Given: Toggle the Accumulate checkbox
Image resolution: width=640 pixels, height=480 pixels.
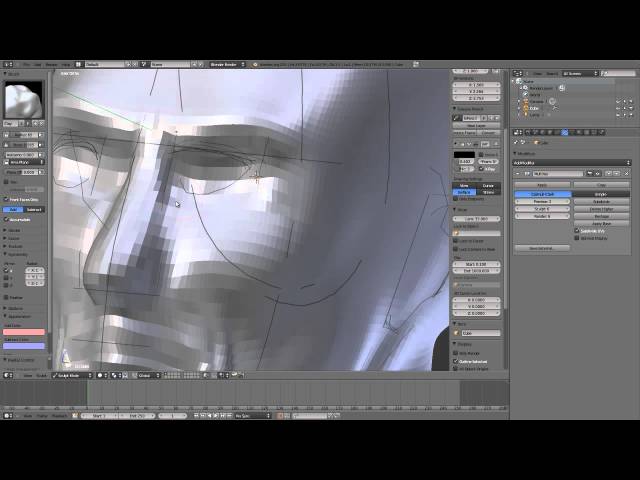Looking at the screenshot, I should point(6,219).
